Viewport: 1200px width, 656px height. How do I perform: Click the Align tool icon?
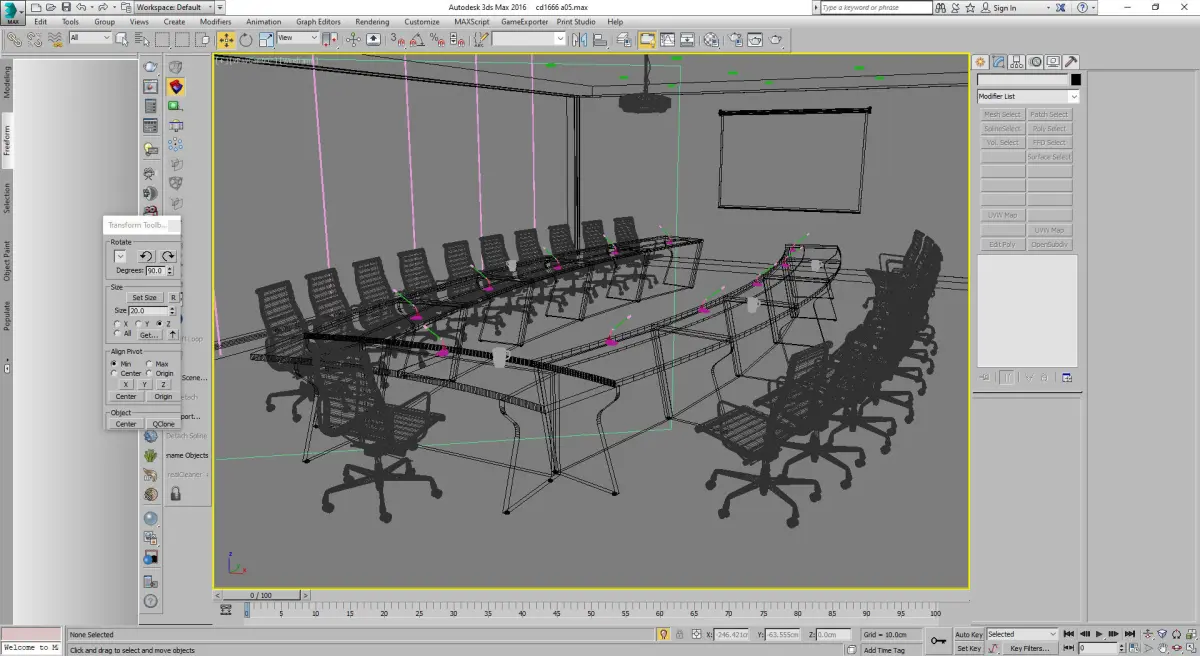pos(600,40)
